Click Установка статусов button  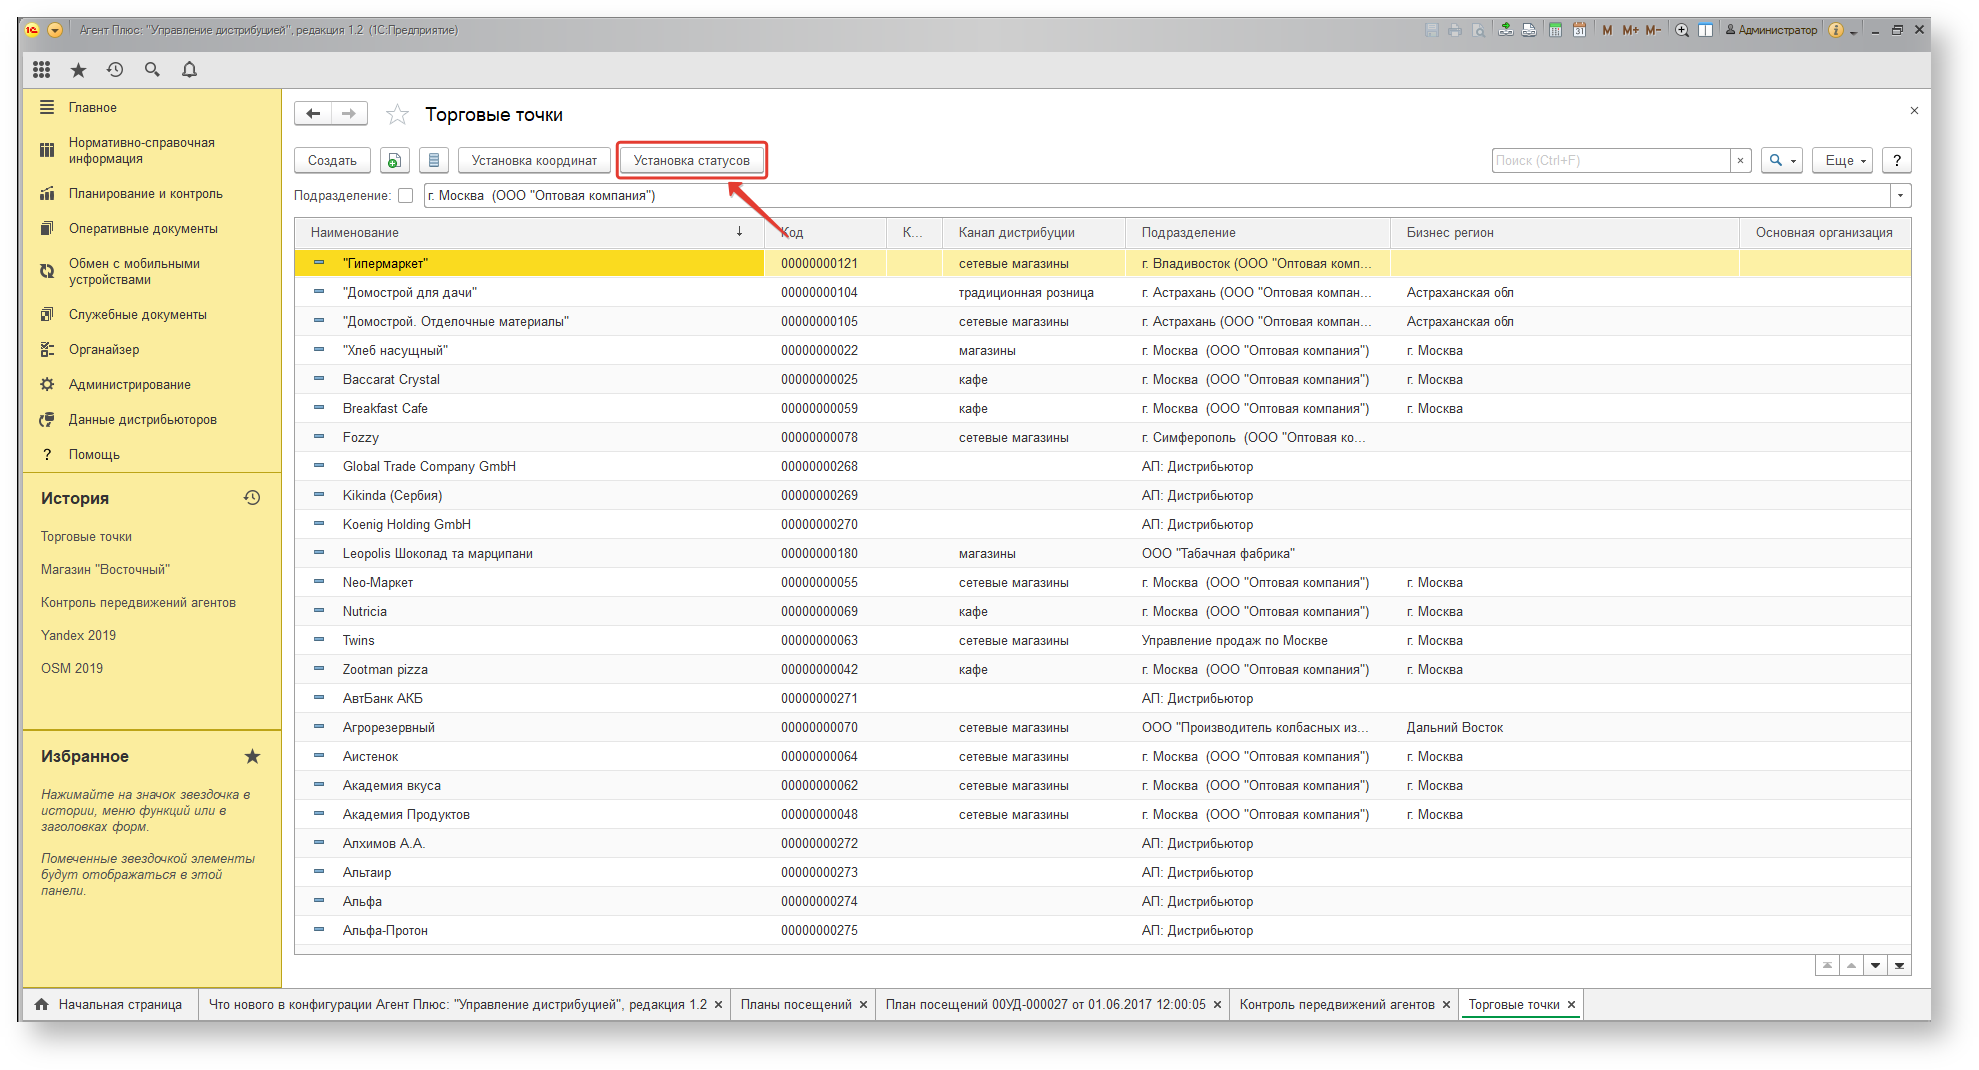coord(691,160)
